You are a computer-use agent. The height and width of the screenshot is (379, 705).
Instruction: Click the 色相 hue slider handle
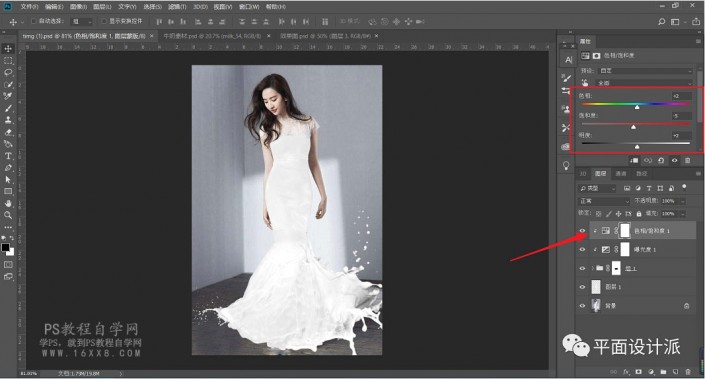point(637,107)
